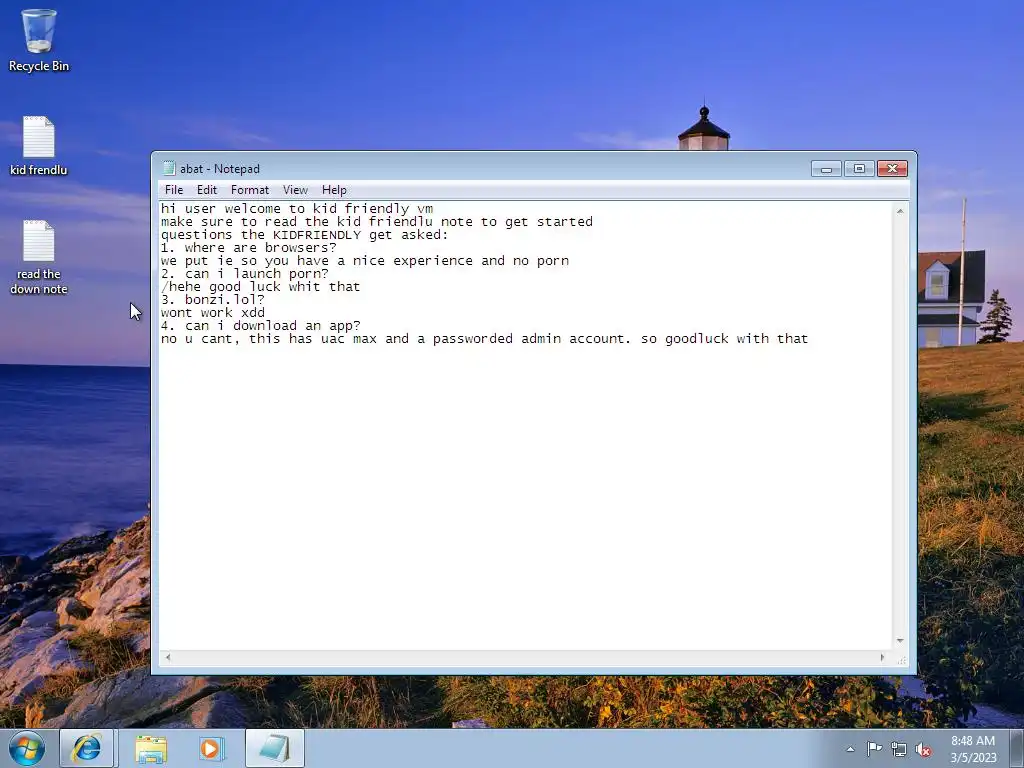Open the Recycle Bin desktop icon
Screen dimensions: 1024x768
point(39,40)
